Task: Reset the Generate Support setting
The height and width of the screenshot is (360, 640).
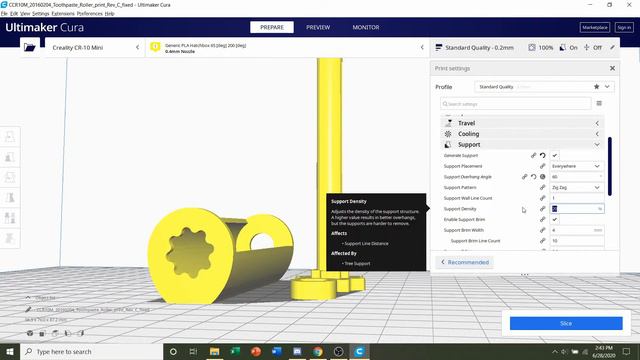Action: 542,156
